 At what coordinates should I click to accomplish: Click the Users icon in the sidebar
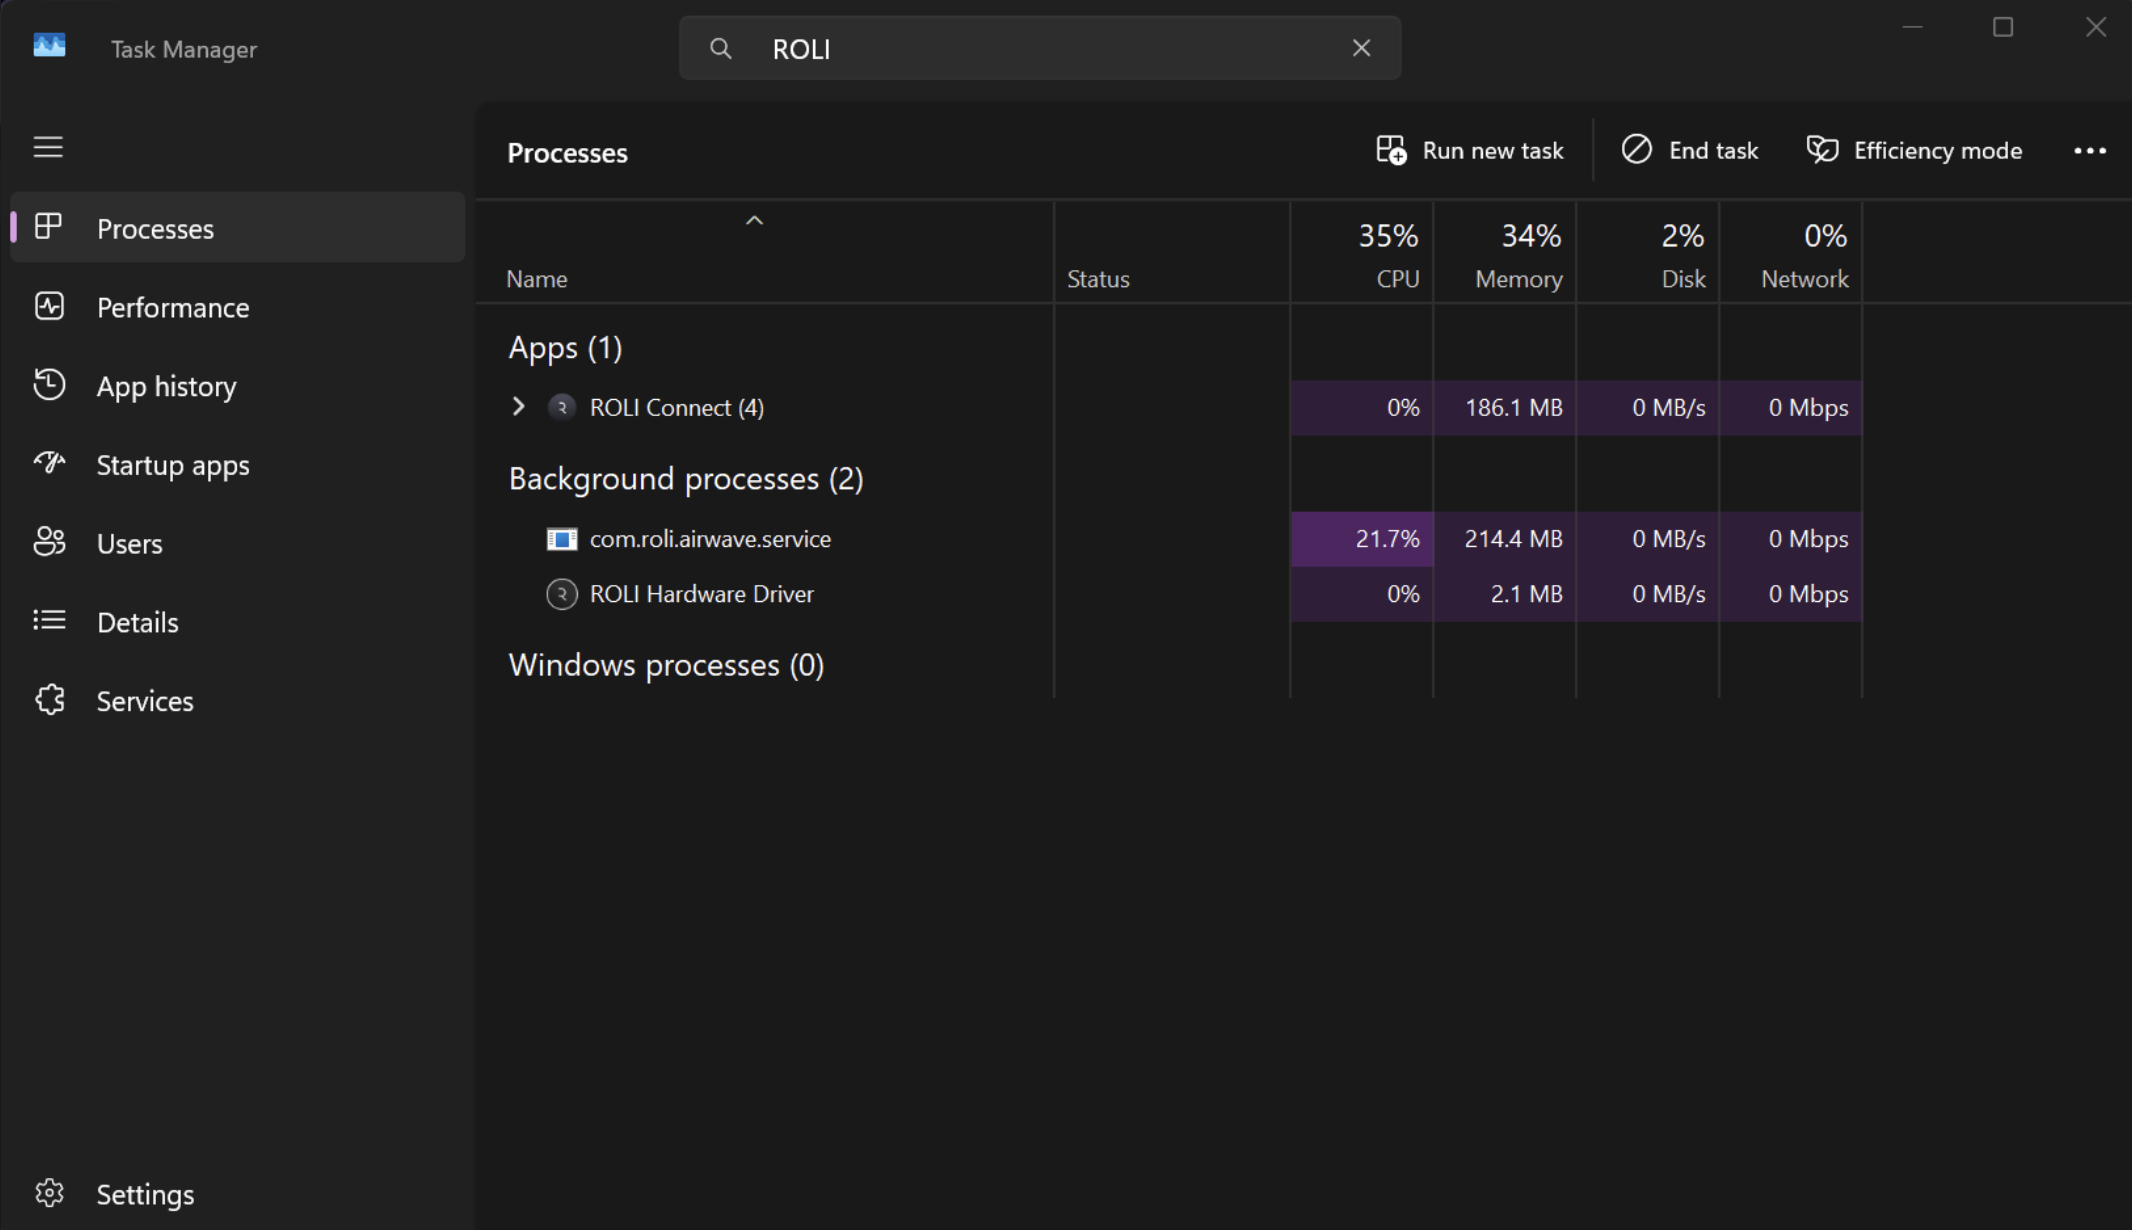click(49, 543)
